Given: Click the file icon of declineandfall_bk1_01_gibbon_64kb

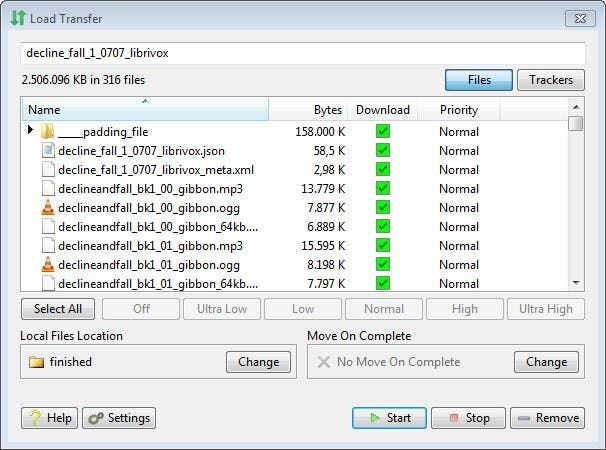Looking at the screenshot, I should (x=48, y=283).
